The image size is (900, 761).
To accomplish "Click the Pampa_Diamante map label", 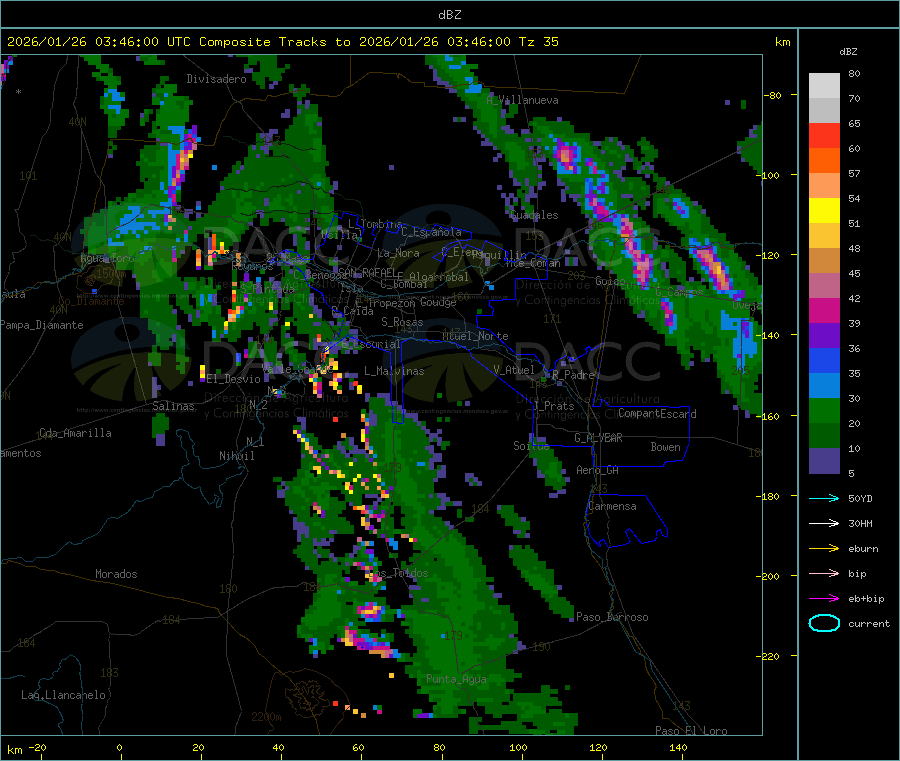I will click(42, 325).
